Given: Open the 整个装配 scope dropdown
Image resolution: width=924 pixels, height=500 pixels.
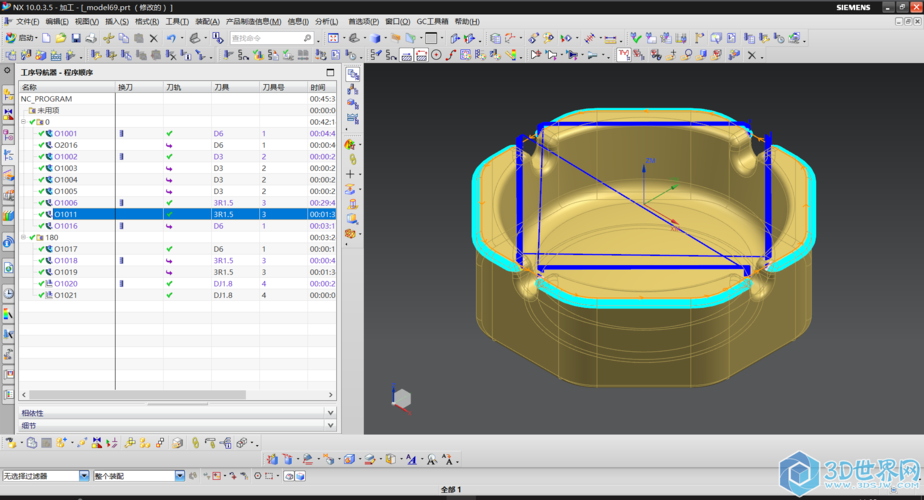Looking at the screenshot, I should point(180,476).
